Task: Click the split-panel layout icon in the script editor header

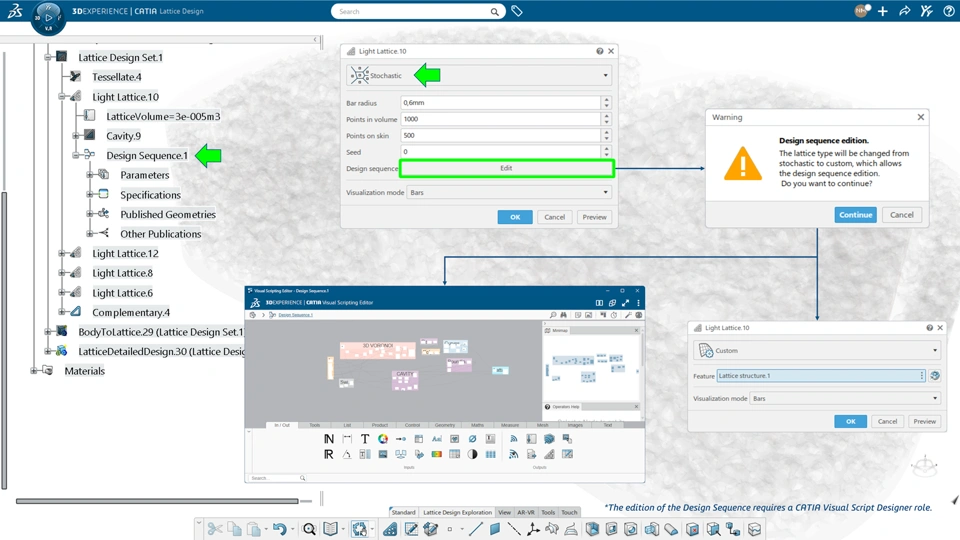Action: pos(599,302)
